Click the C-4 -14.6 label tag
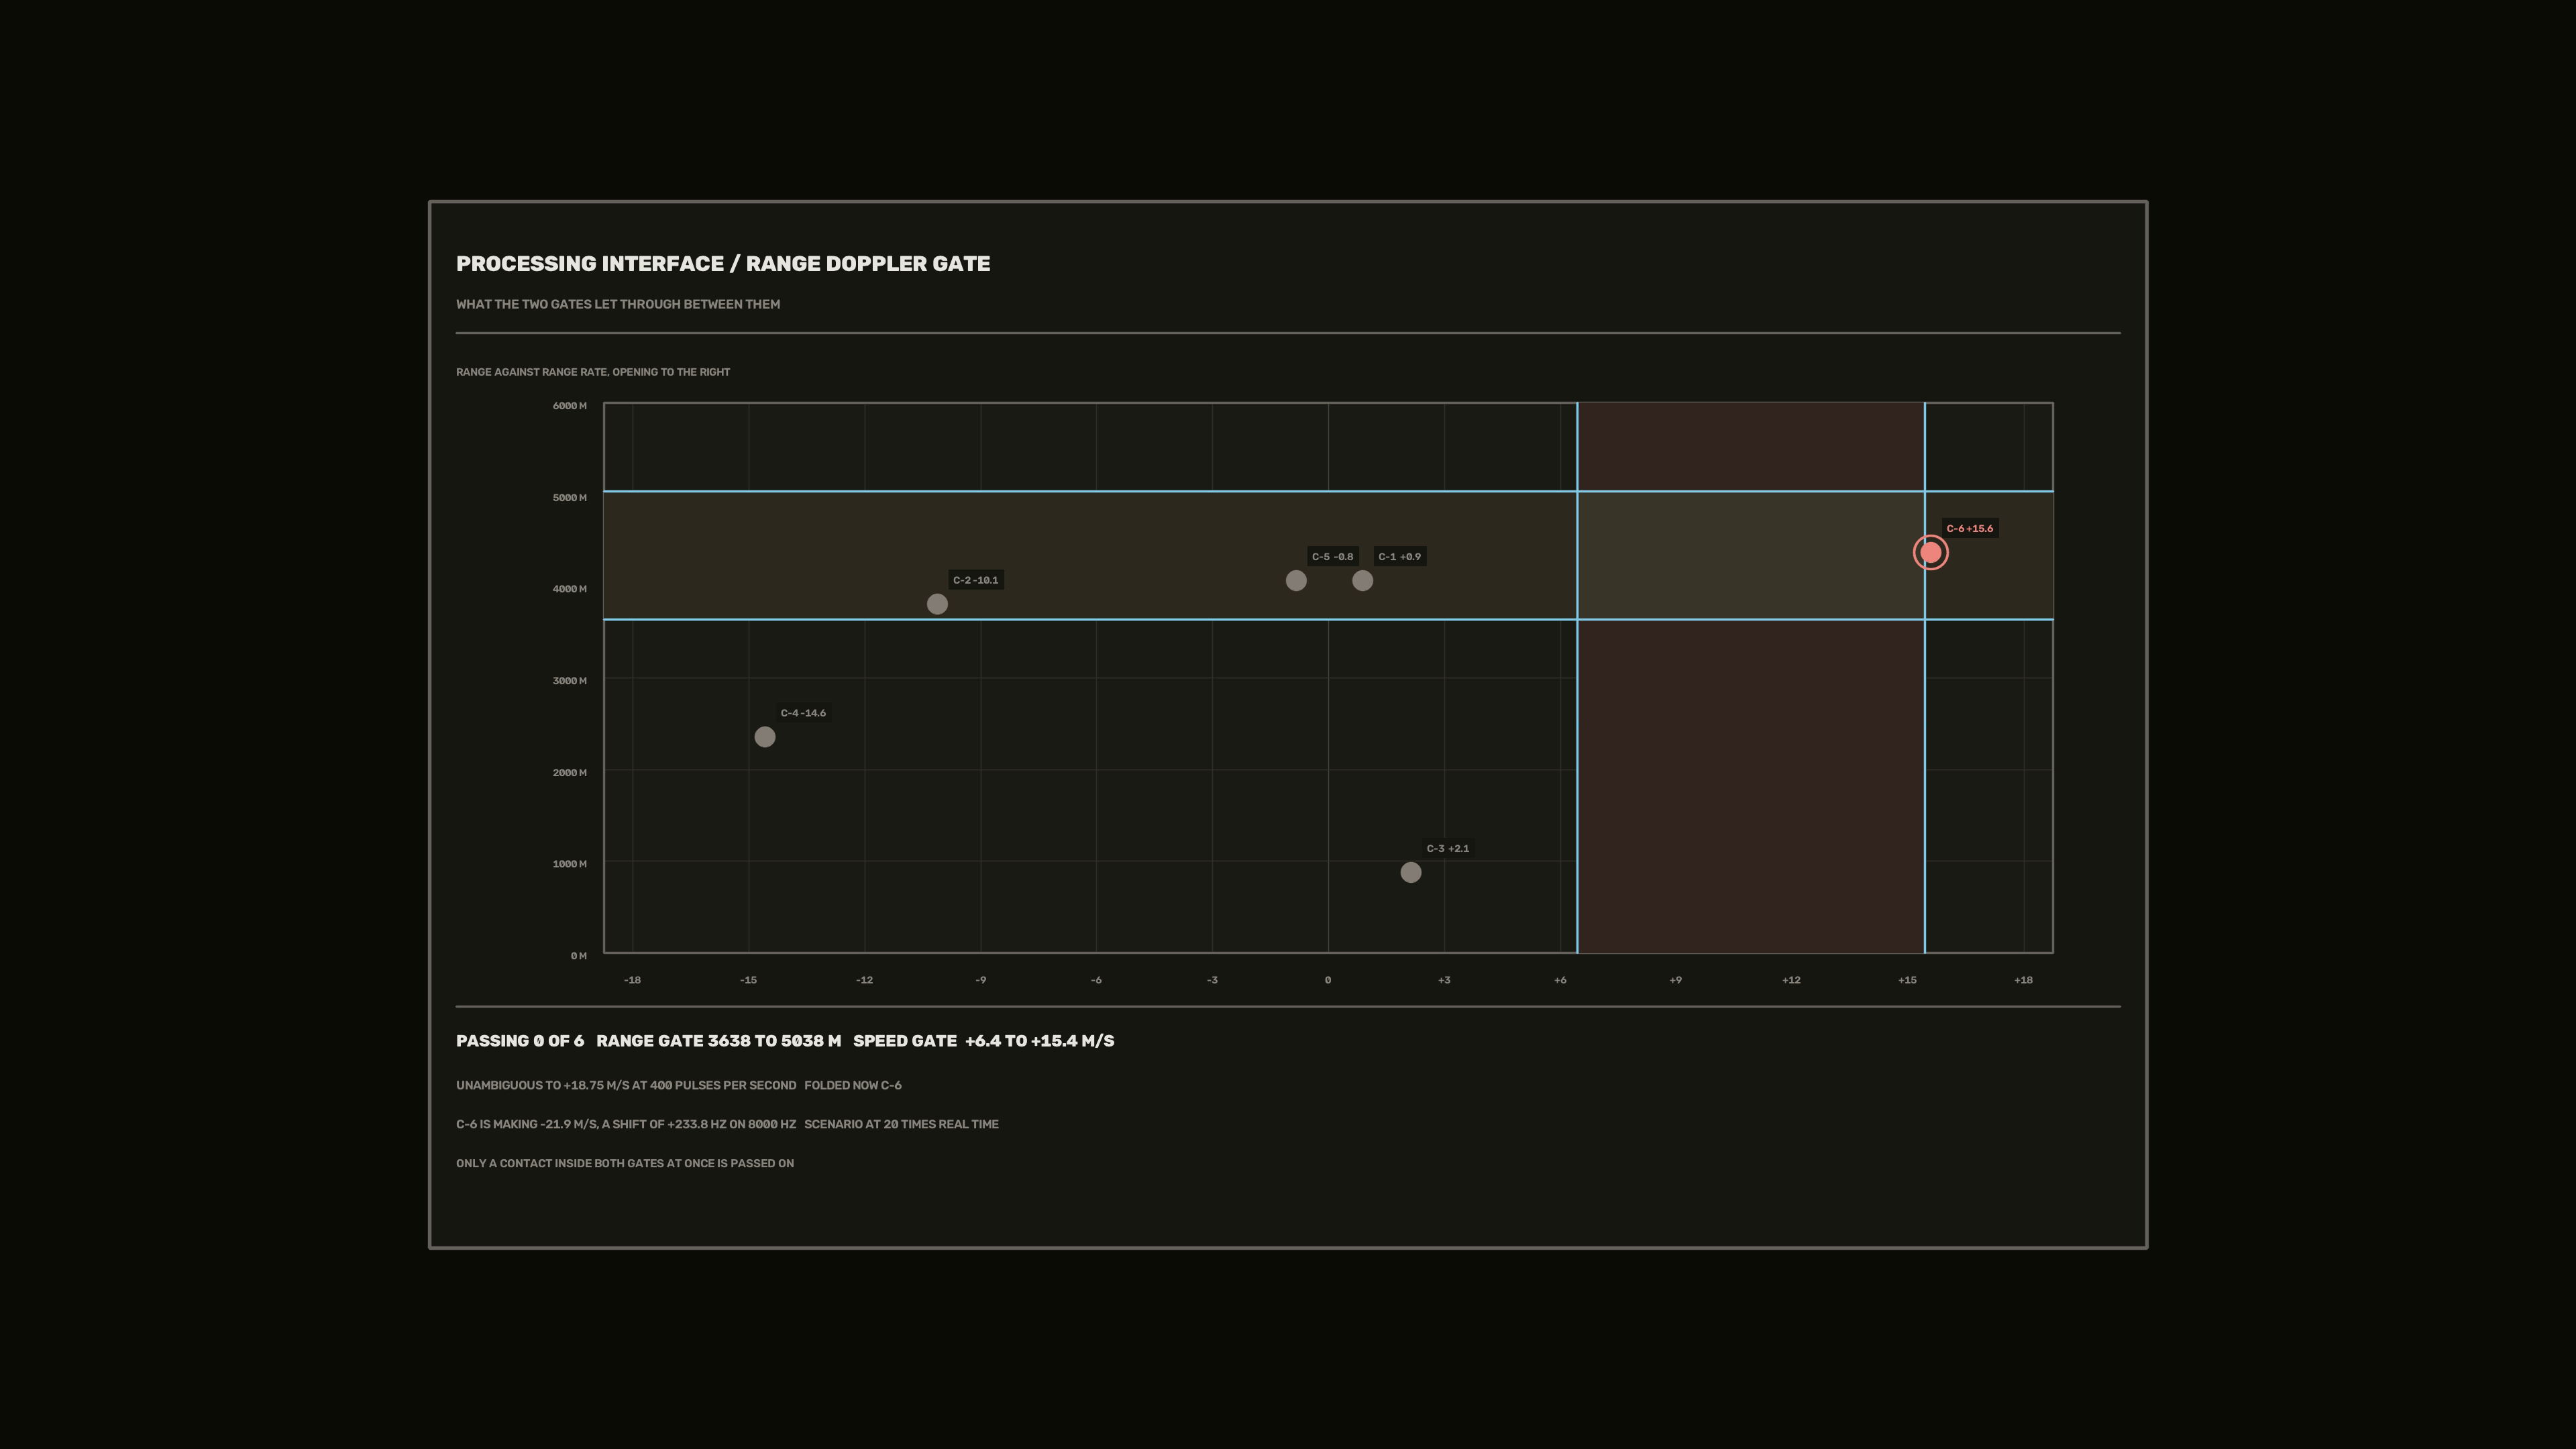This screenshot has width=2576, height=1449. tap(803, 713)
